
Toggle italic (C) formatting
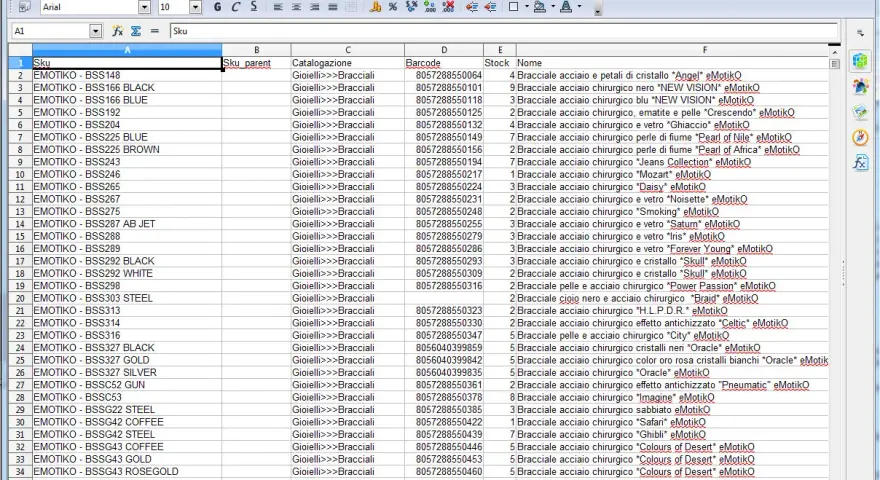pyautogui.click(x=236, y=7)
